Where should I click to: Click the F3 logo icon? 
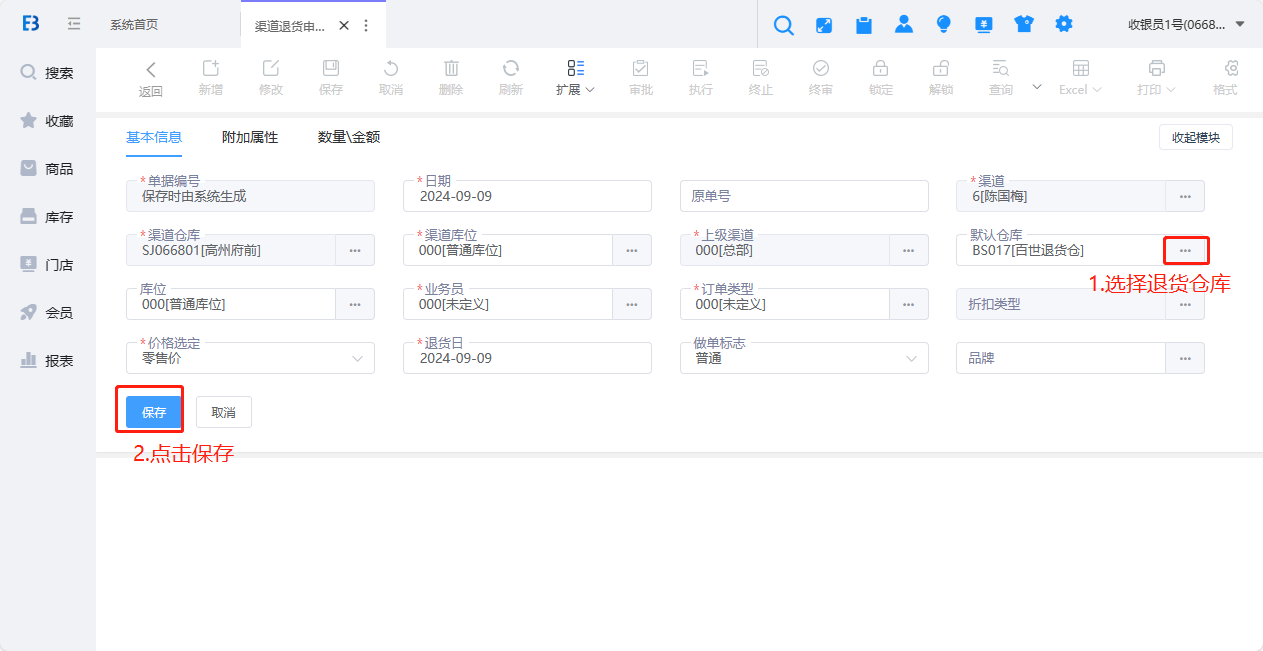[31, 24]
